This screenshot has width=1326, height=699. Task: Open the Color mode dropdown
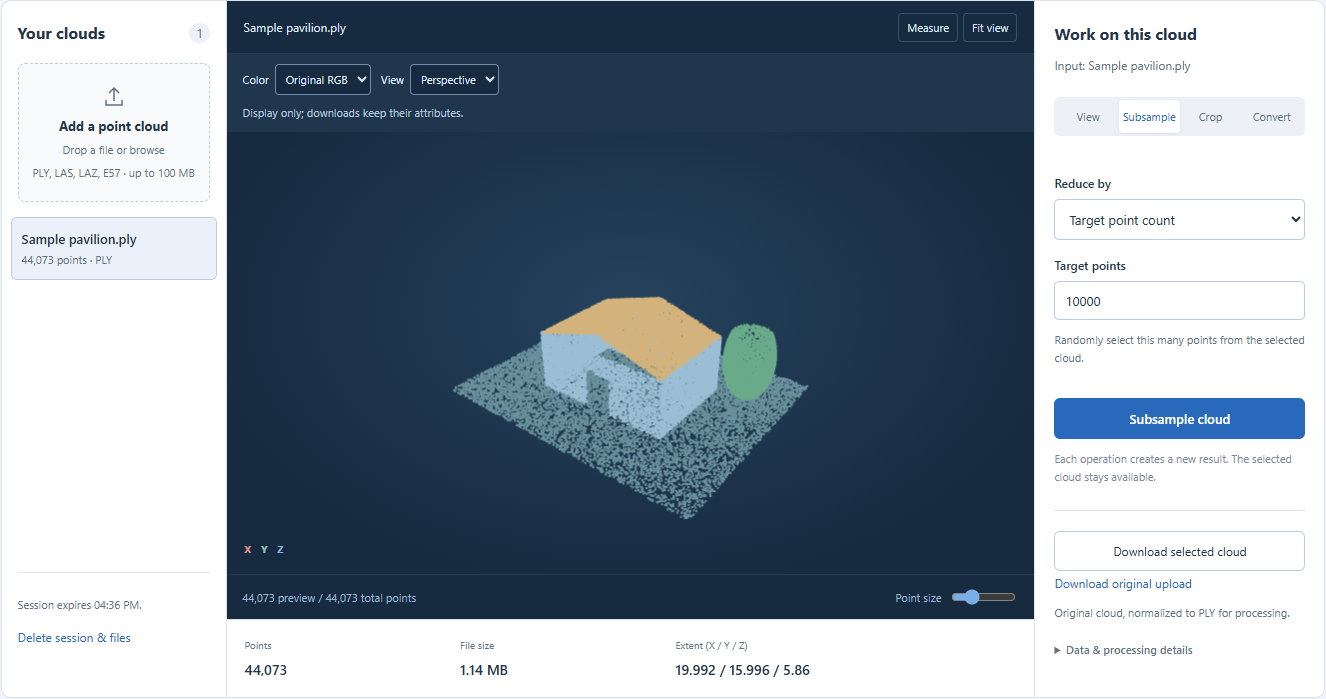point(323,80)
